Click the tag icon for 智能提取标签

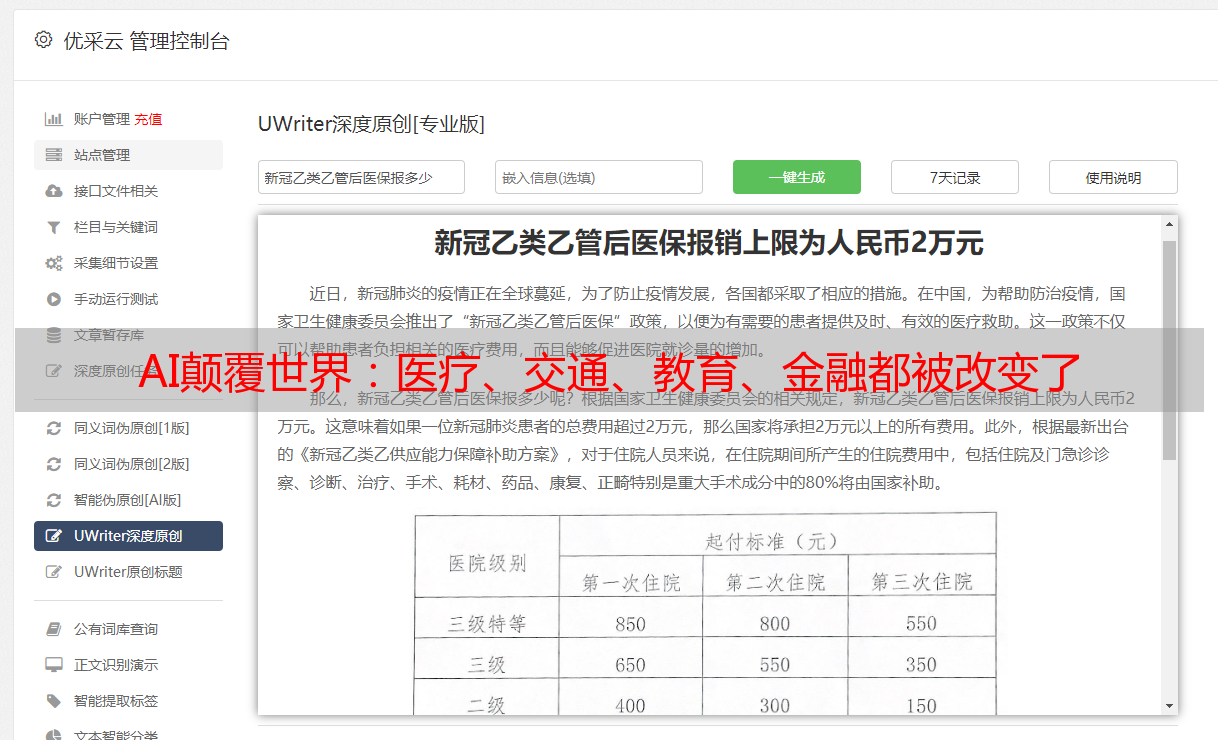[54, 701]
